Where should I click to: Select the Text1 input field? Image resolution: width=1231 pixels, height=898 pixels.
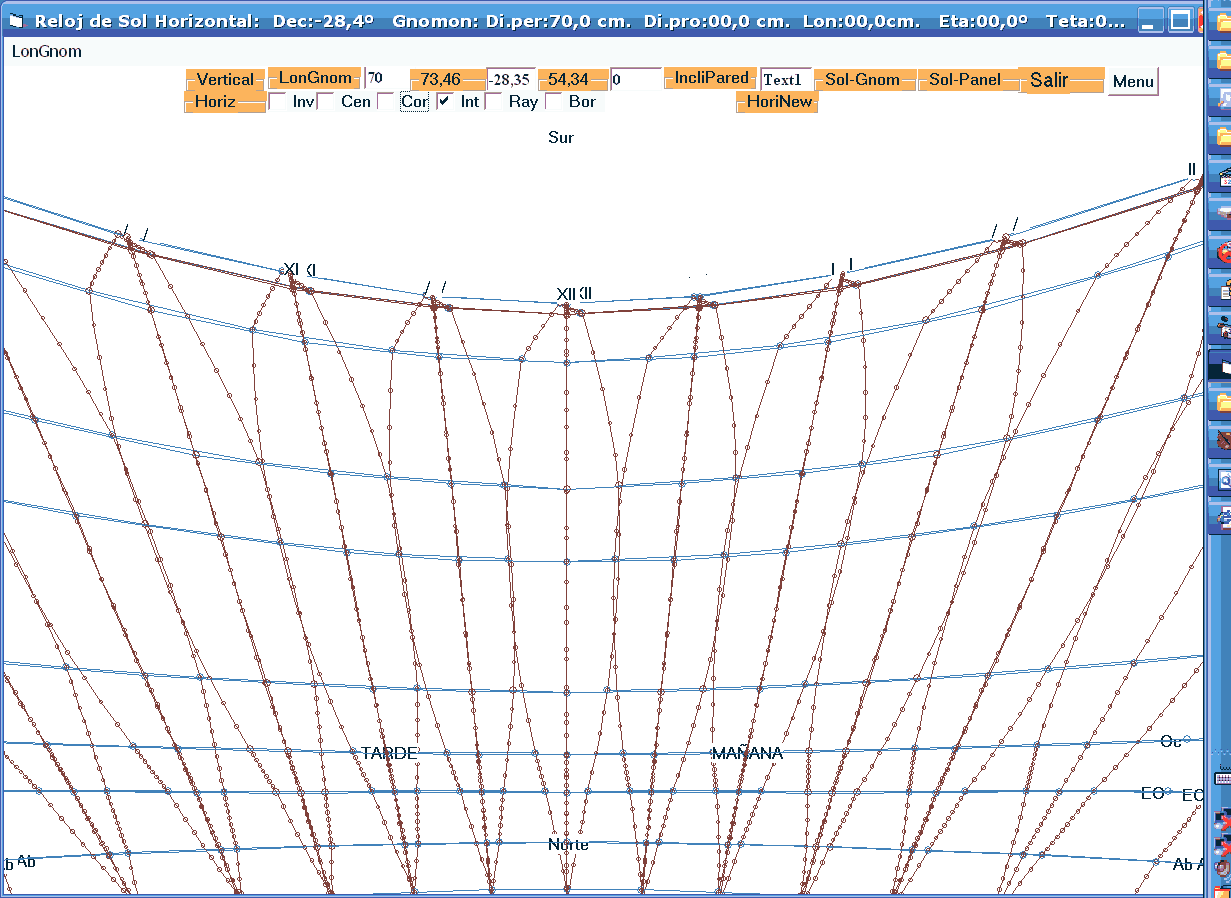point(785,80)
